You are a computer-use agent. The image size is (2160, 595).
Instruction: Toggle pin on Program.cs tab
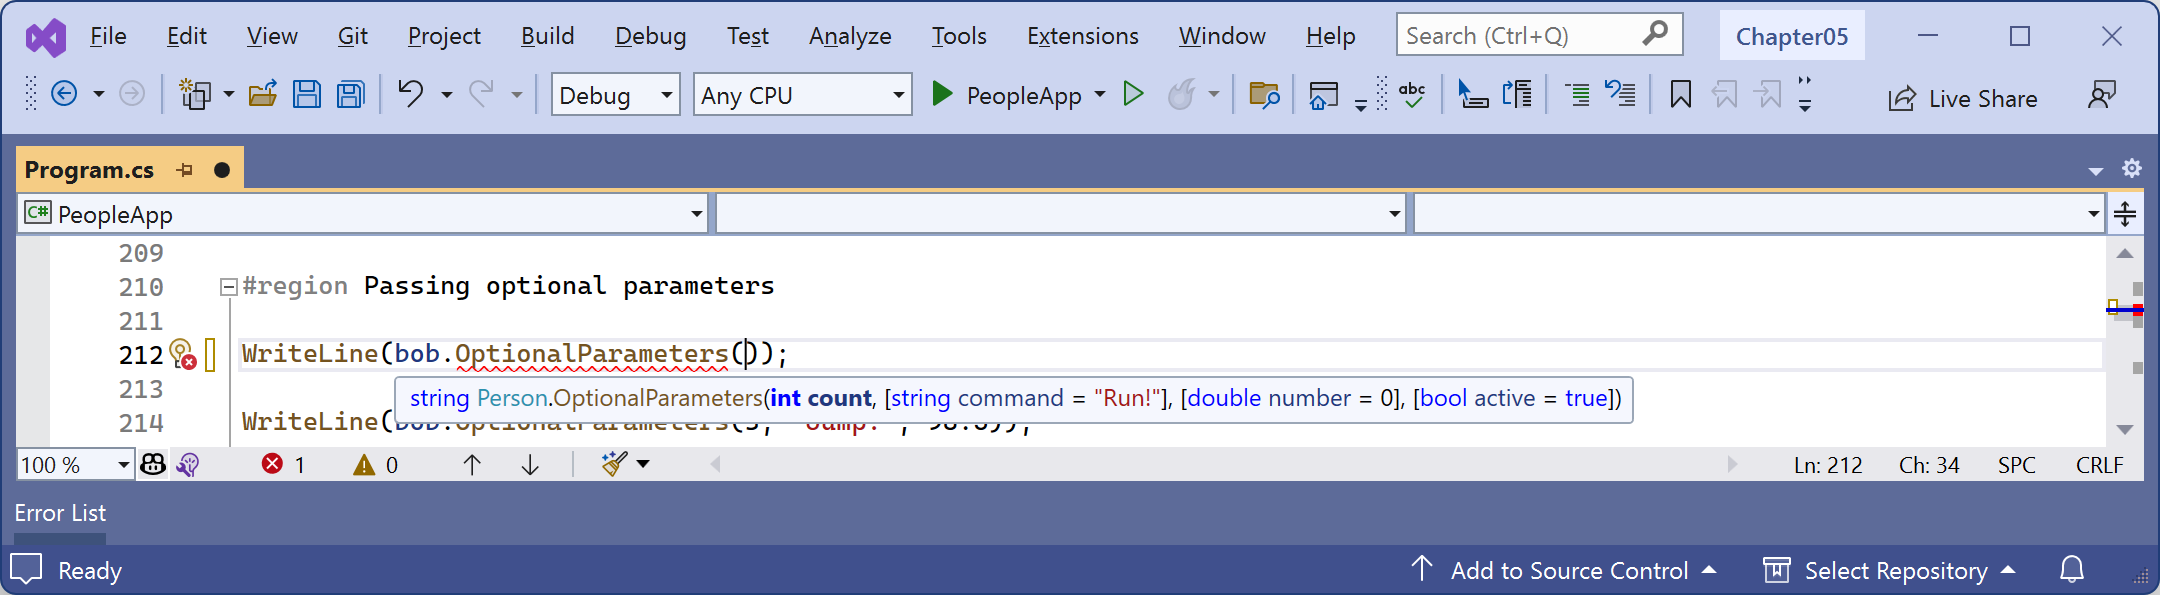(x=185, y=170)
